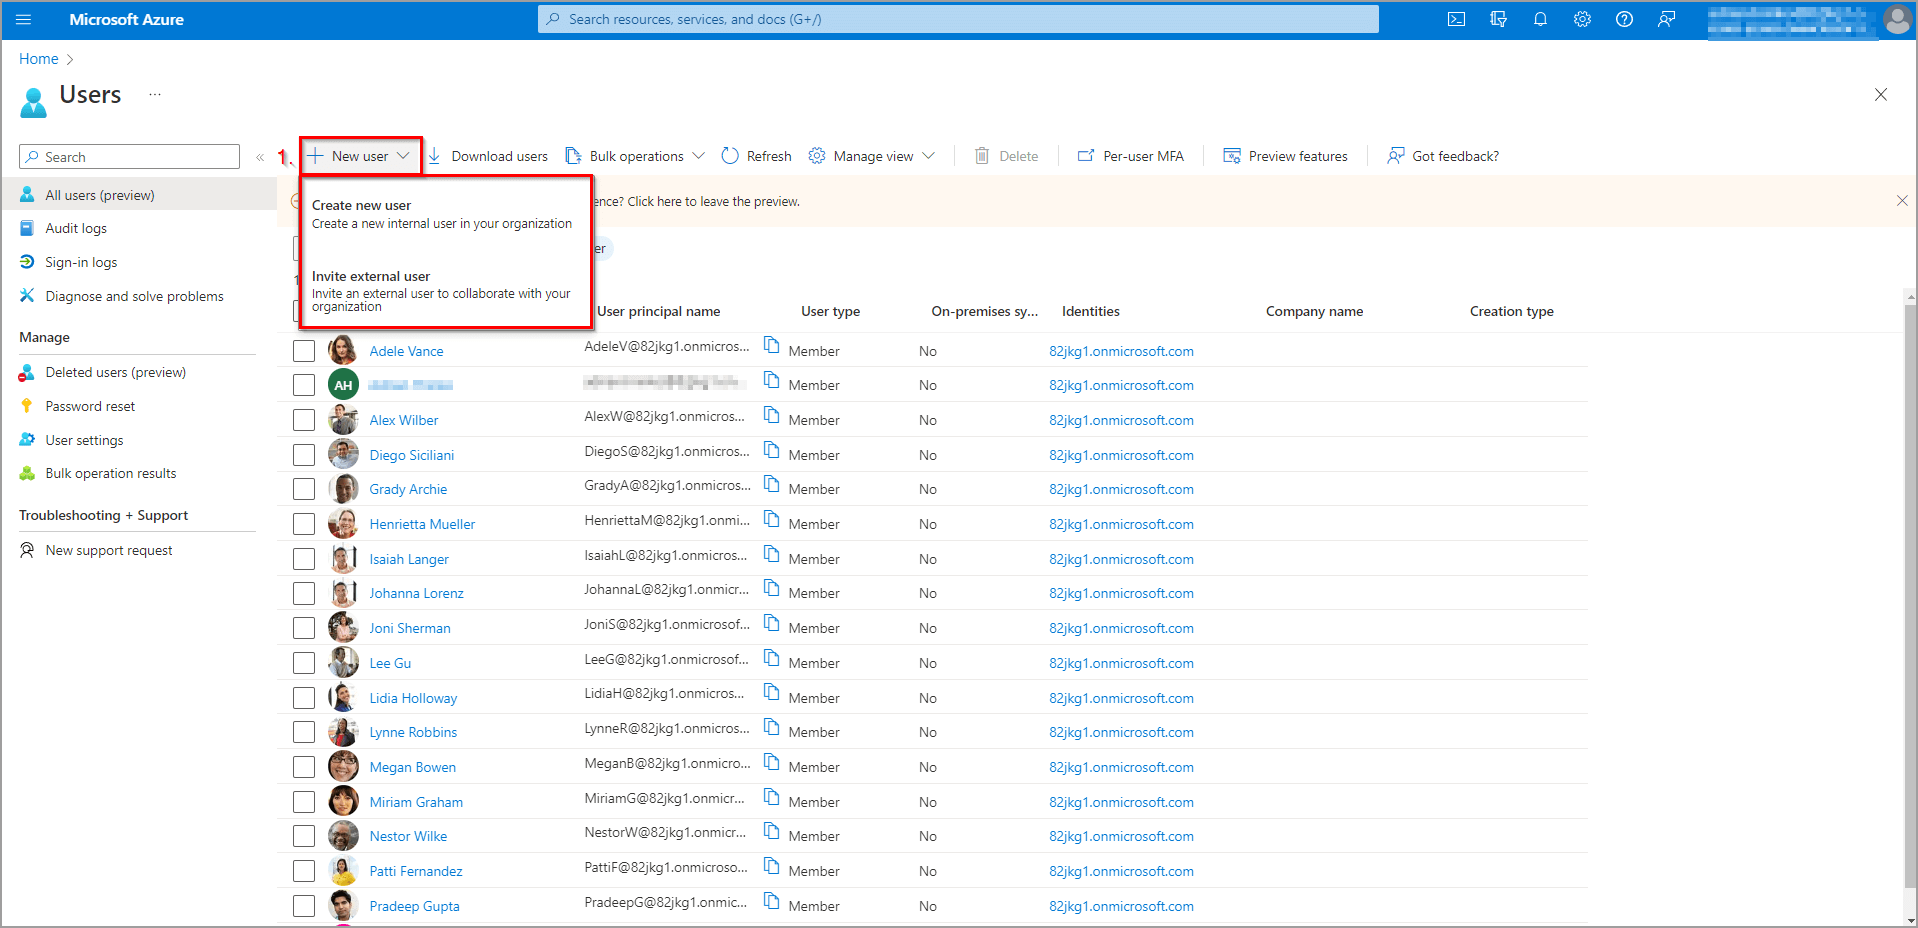The width and height of the screenshot is (1918, 928).
Task: Tick the checkbox for Pradeep Gupta
Action: click(x=304, y=906)
